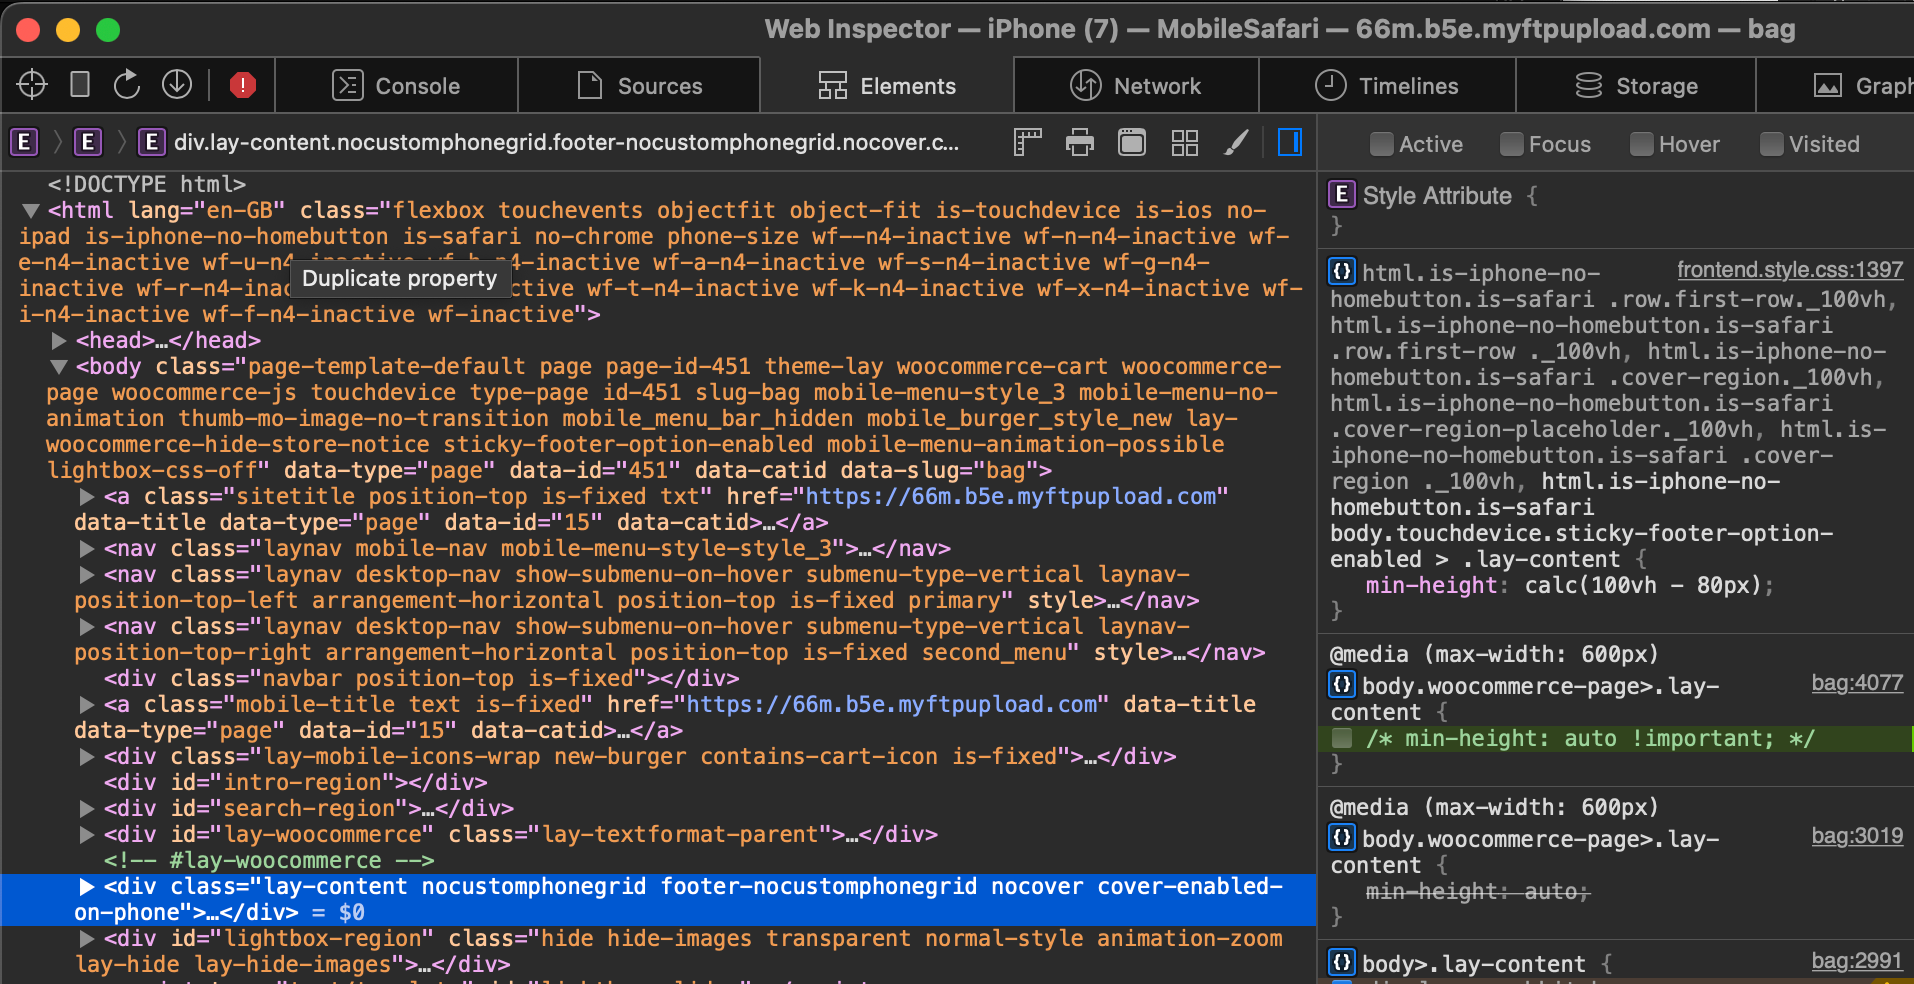Check the Hover state checkbox

point(1641,144)
